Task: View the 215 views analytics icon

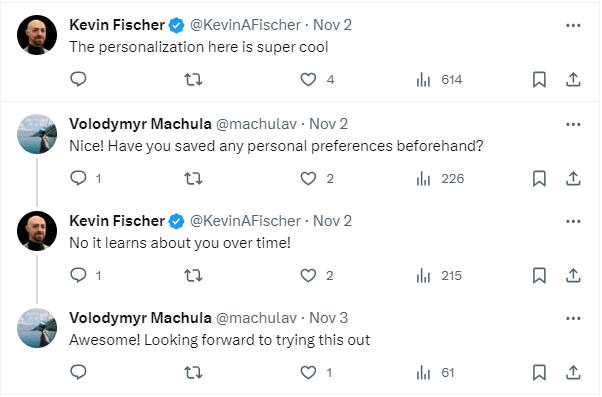Action: 423,276
